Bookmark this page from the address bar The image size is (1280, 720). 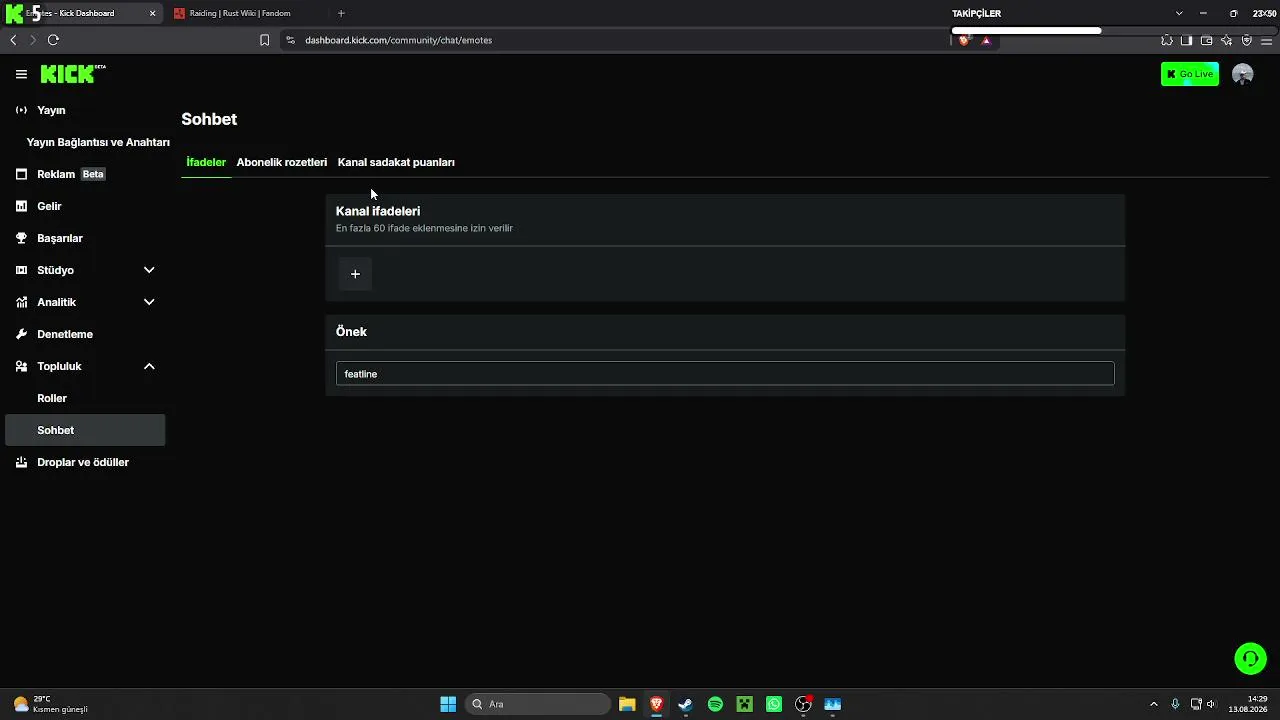pos(264,40)
